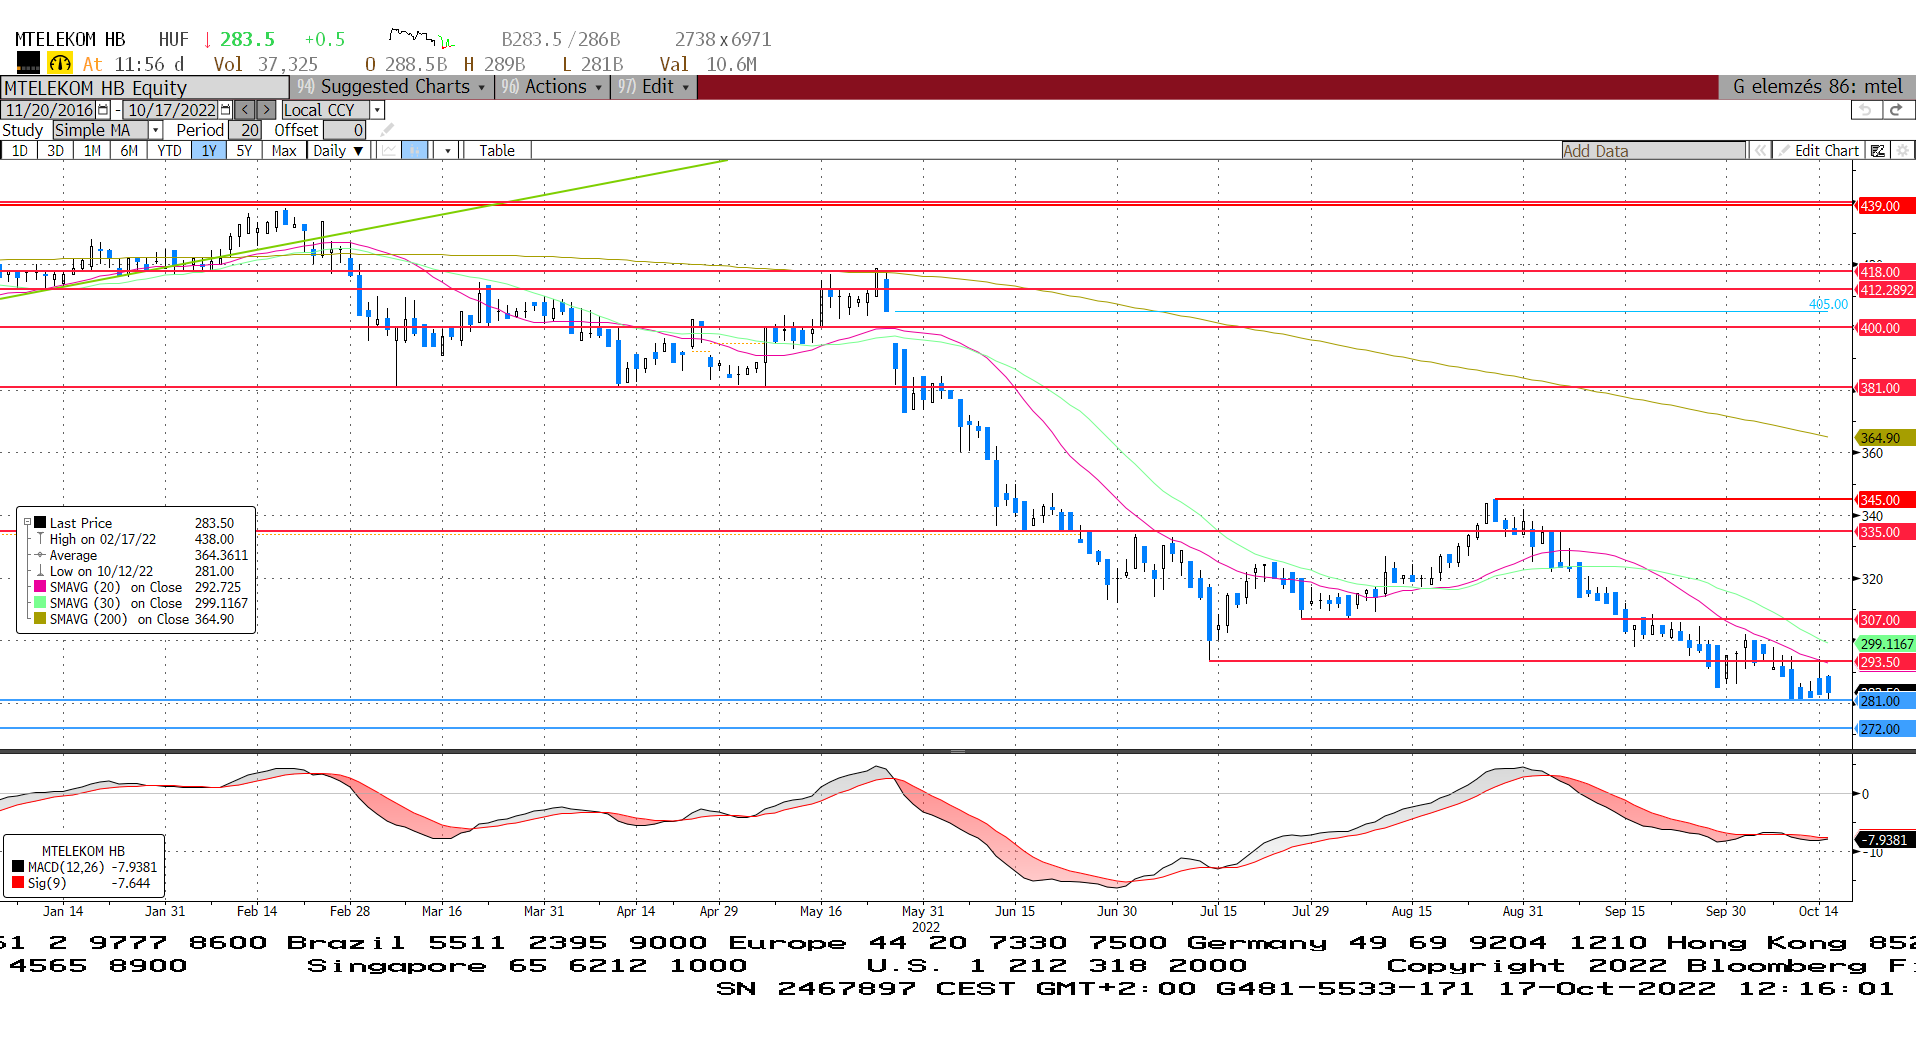The width and height of the screenshot is (1916, 1044).
Task: Click the end date 10/17/2022 field
Action: [x=171, y=110]
